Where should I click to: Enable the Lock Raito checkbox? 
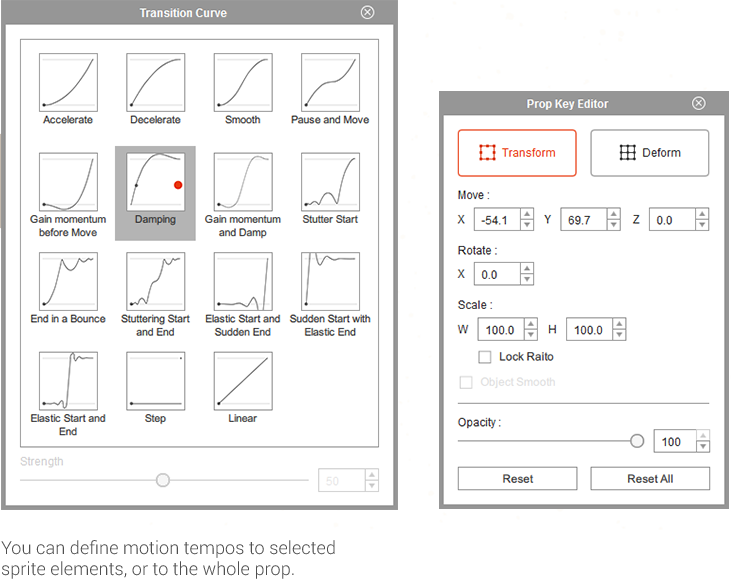coord(485,357)
